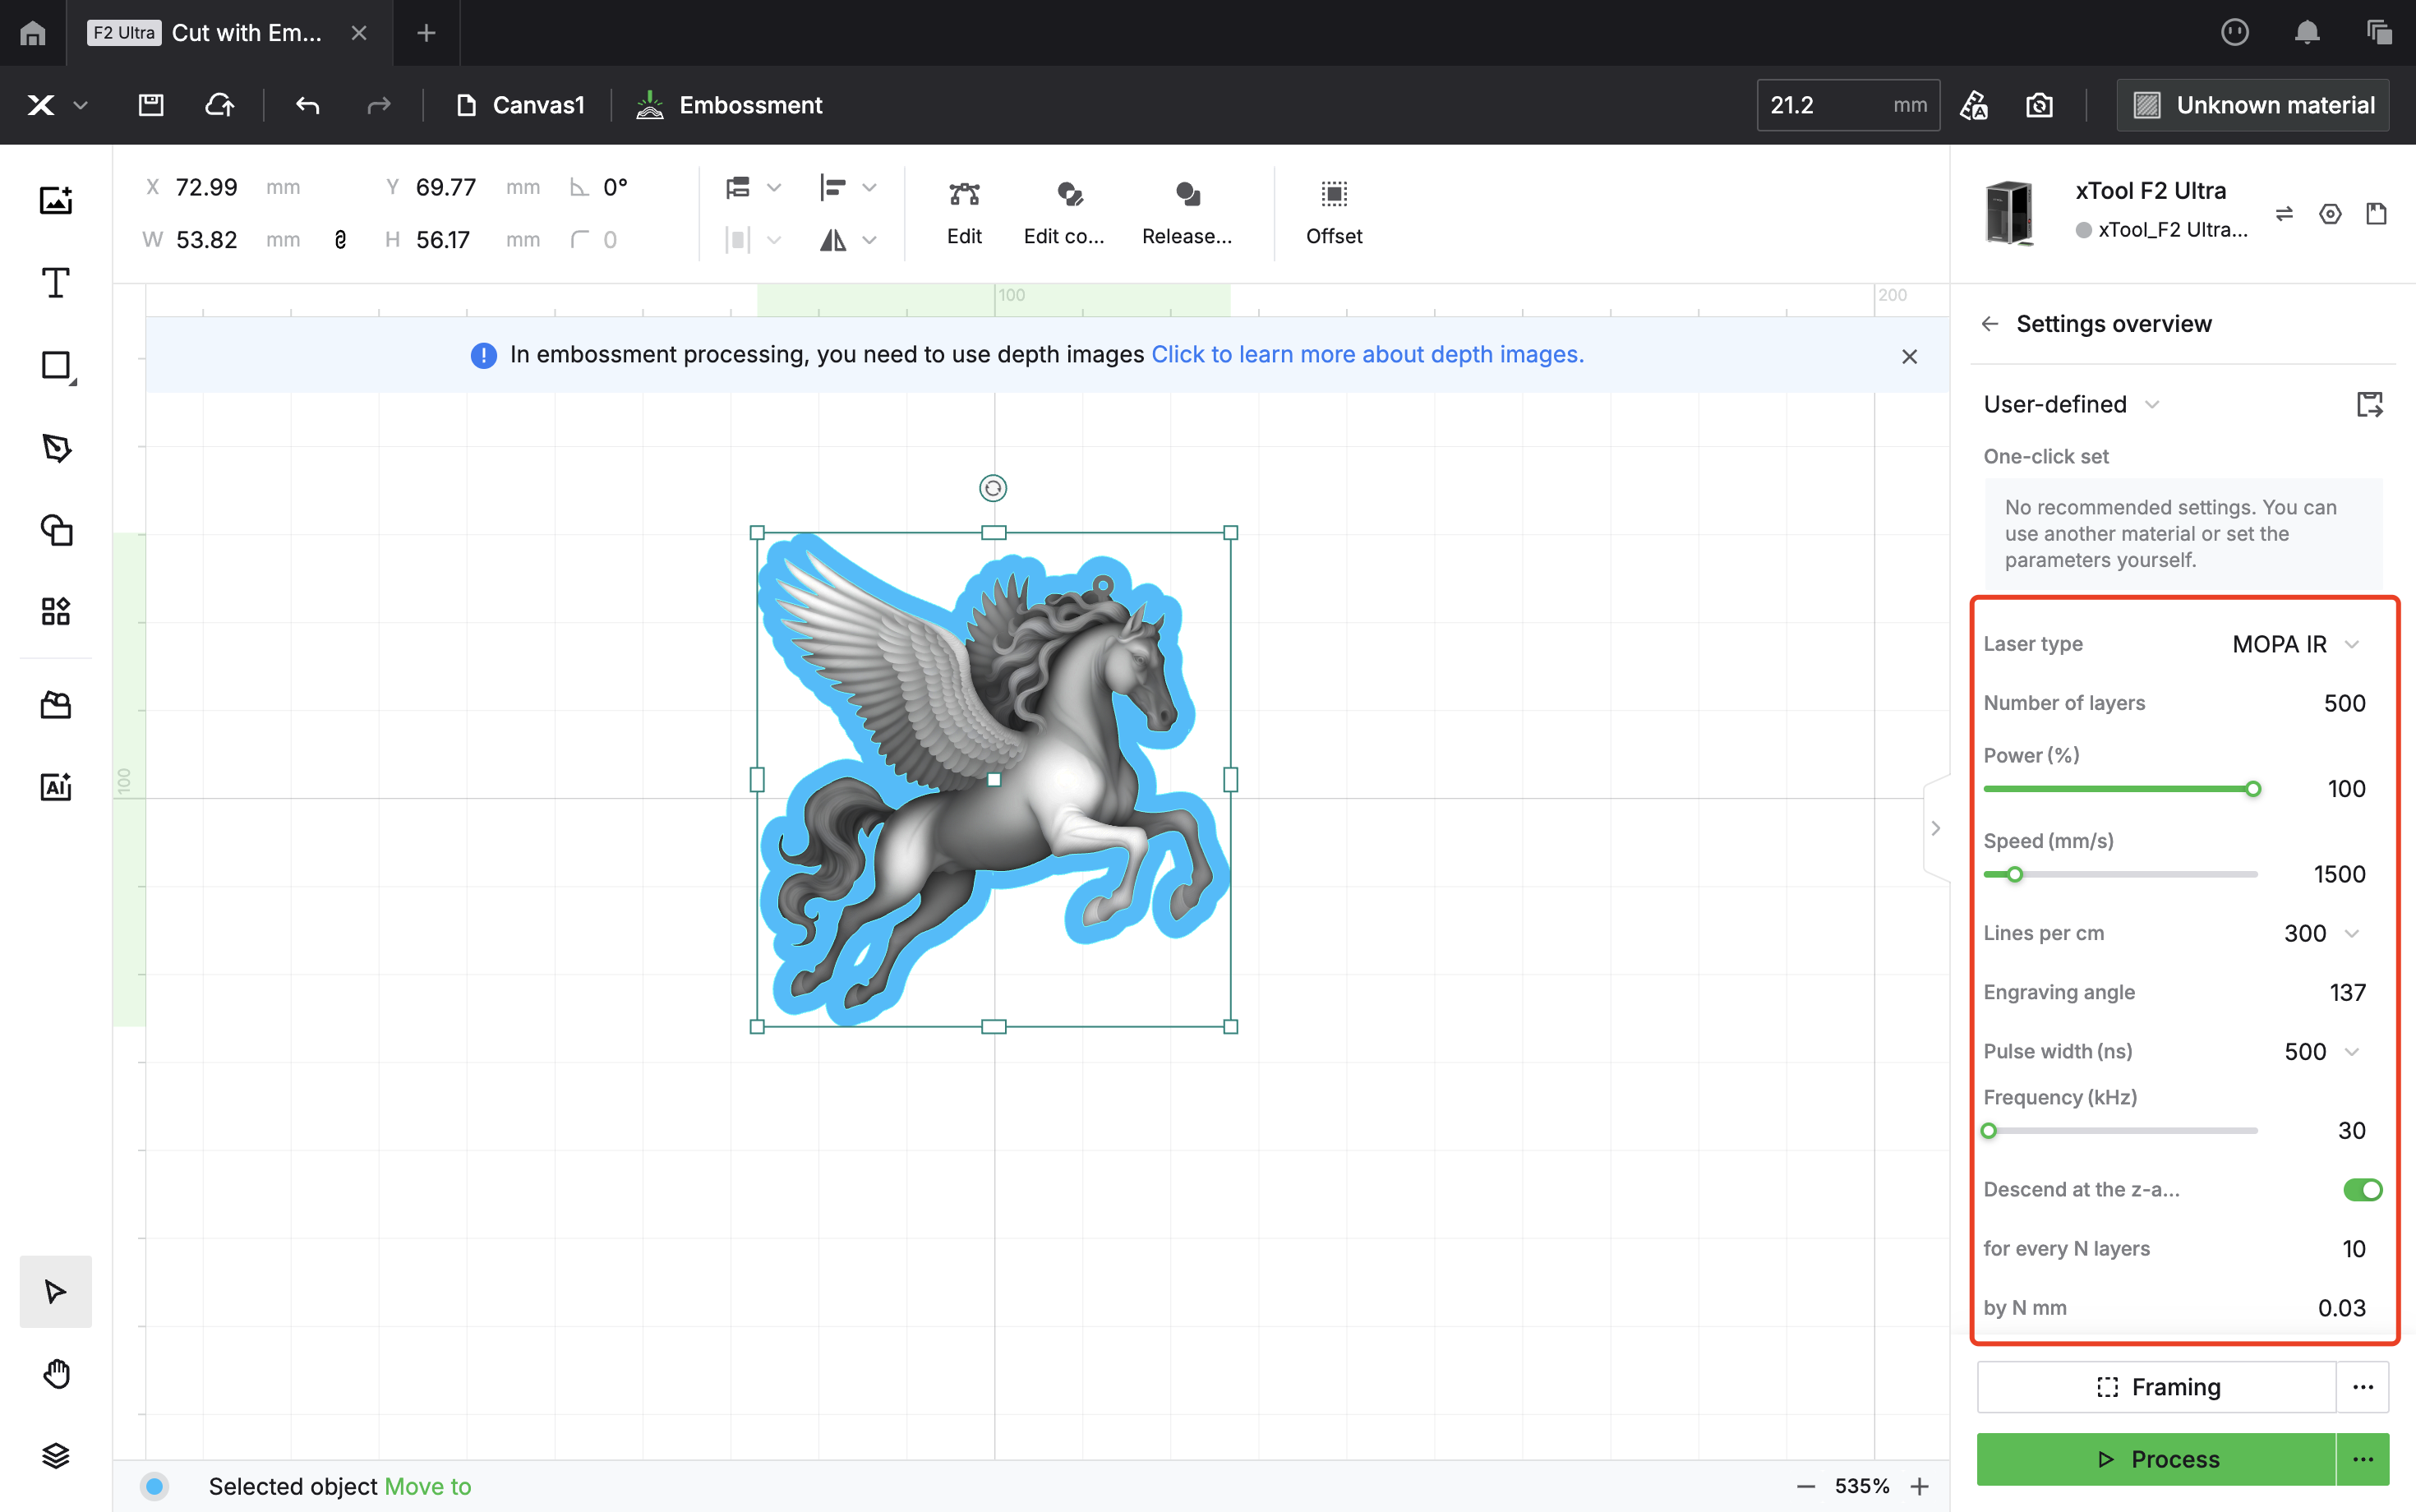Activate the Hand pan tool
2416x1512 pixels.
click(x=56, y=1374)
